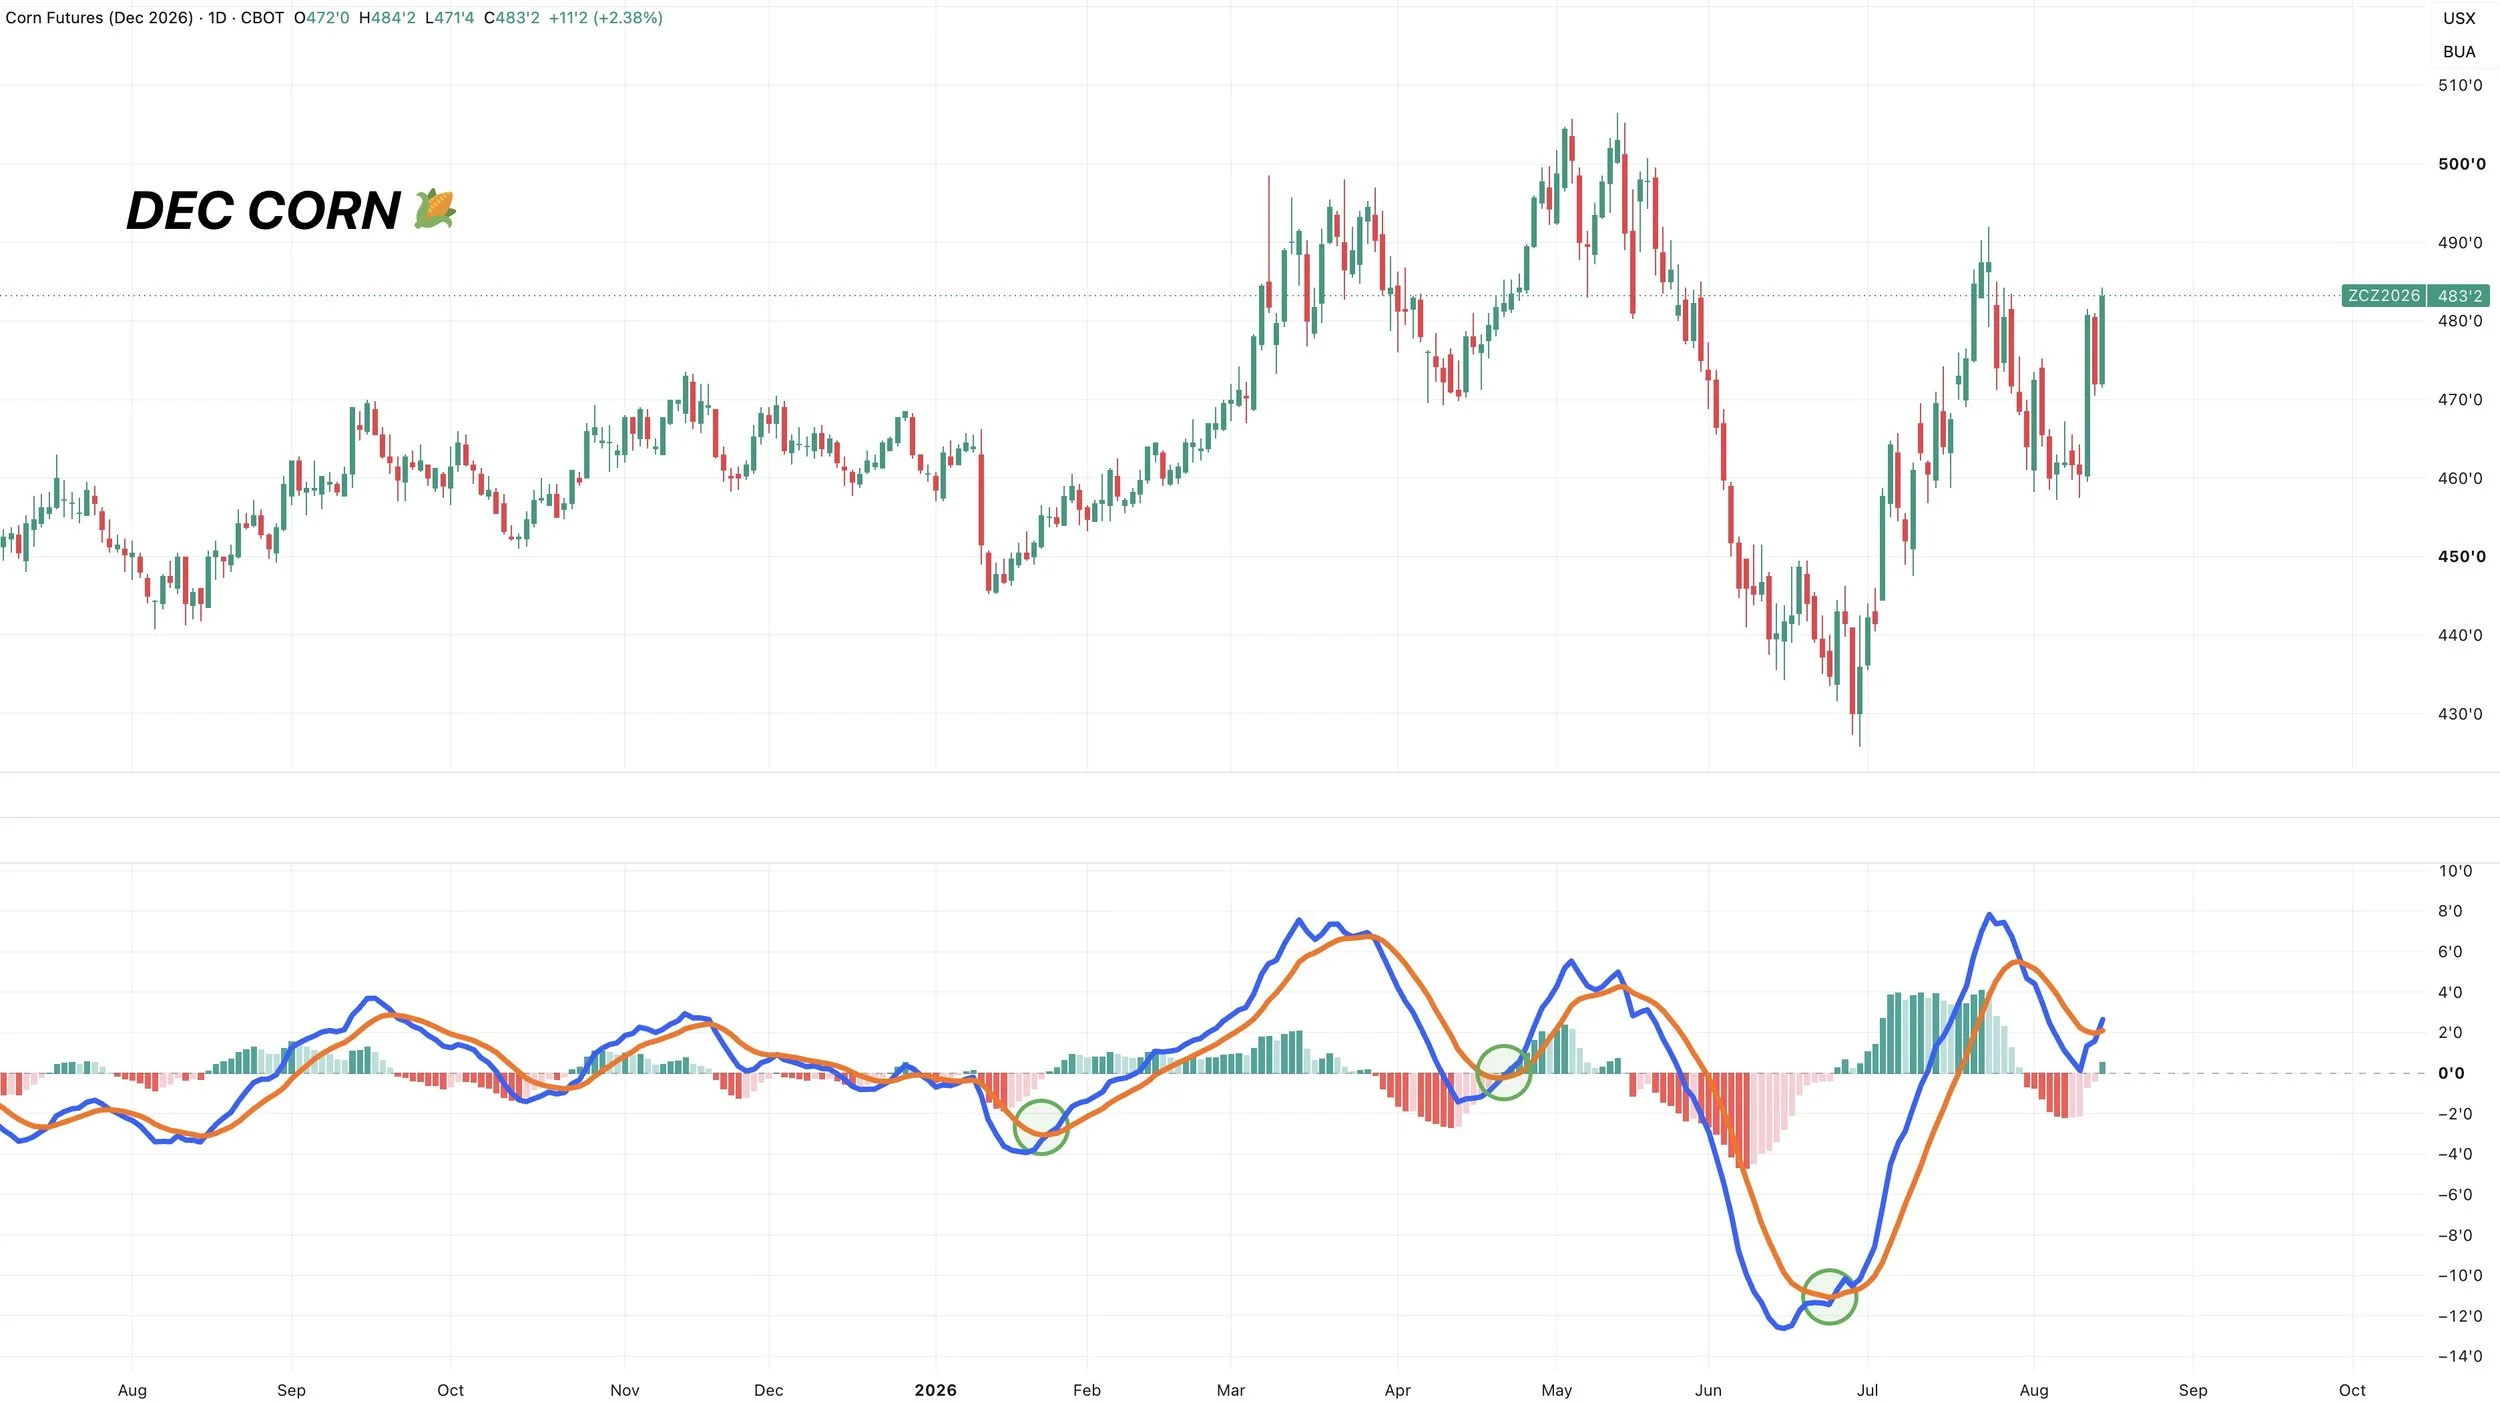Select the DEC CORN text annotation
This screenshot has width=2500, height=1403.
[x=263, y=211]
